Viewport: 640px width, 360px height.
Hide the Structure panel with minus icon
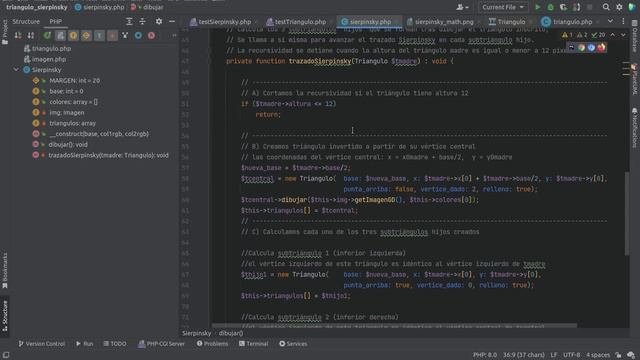pyautogui.click(x=172, y=21)
